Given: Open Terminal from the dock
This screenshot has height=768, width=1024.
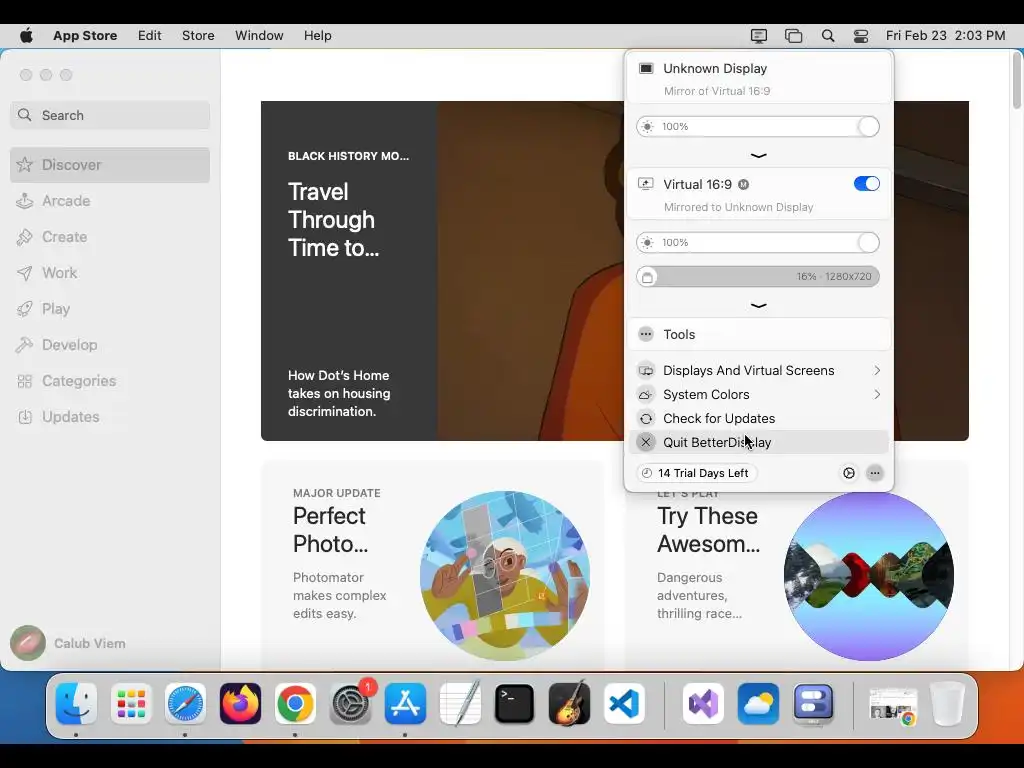Looking at the screenshot, I should coord(515,703).
